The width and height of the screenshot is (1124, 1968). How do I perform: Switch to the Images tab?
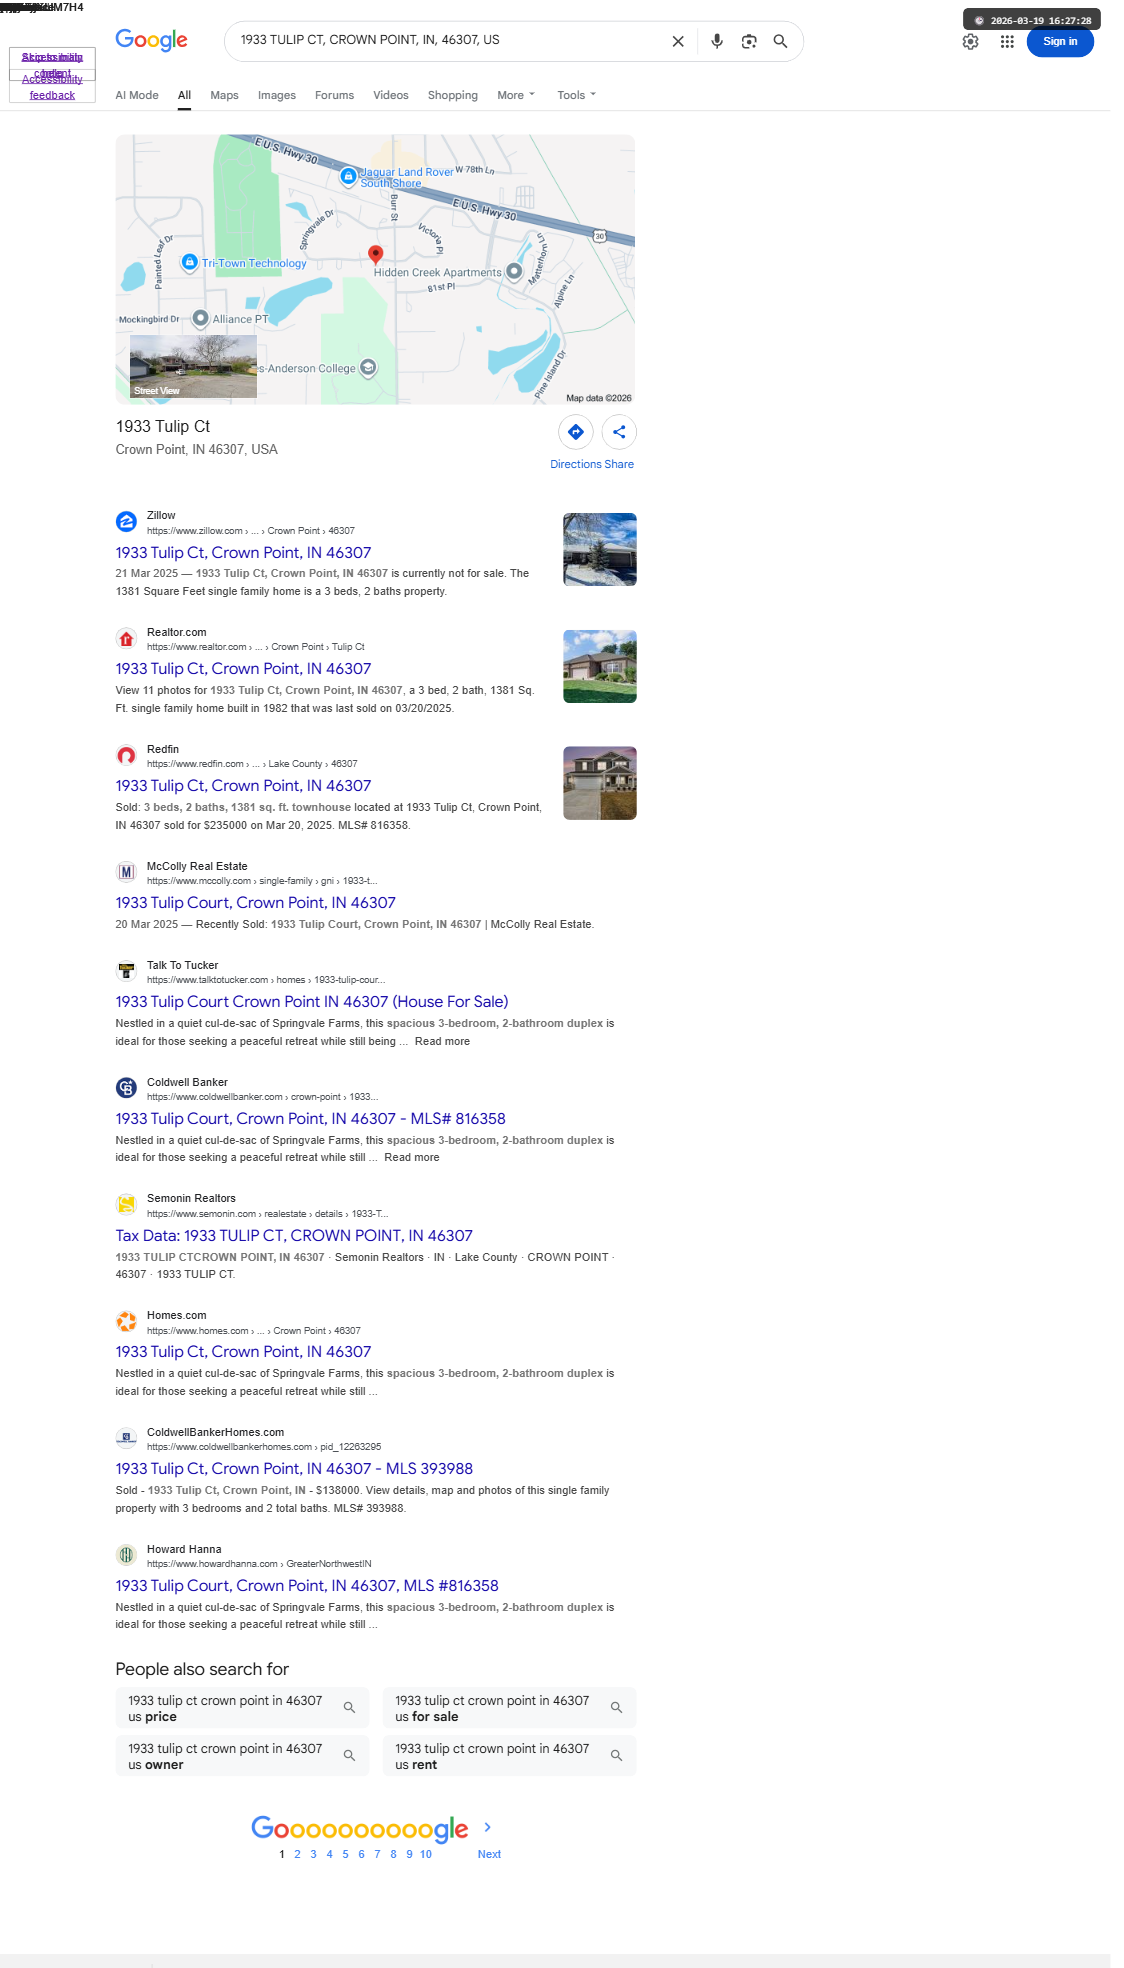277,95
